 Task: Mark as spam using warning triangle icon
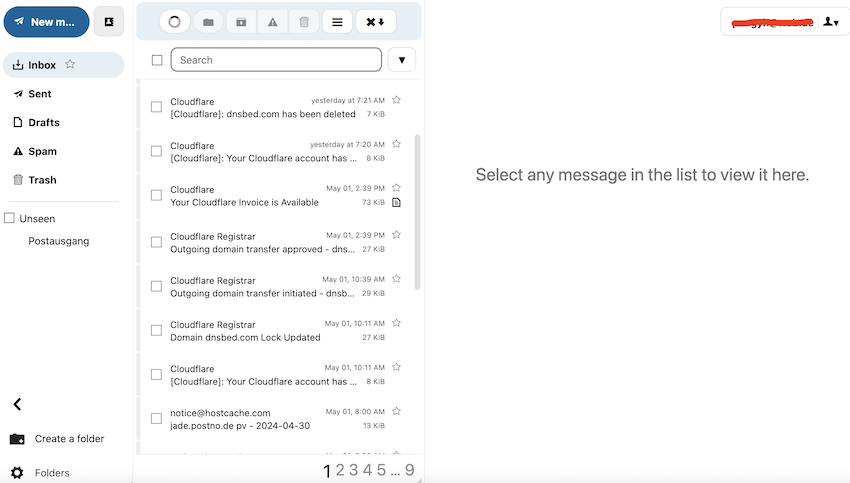[272, 21]
